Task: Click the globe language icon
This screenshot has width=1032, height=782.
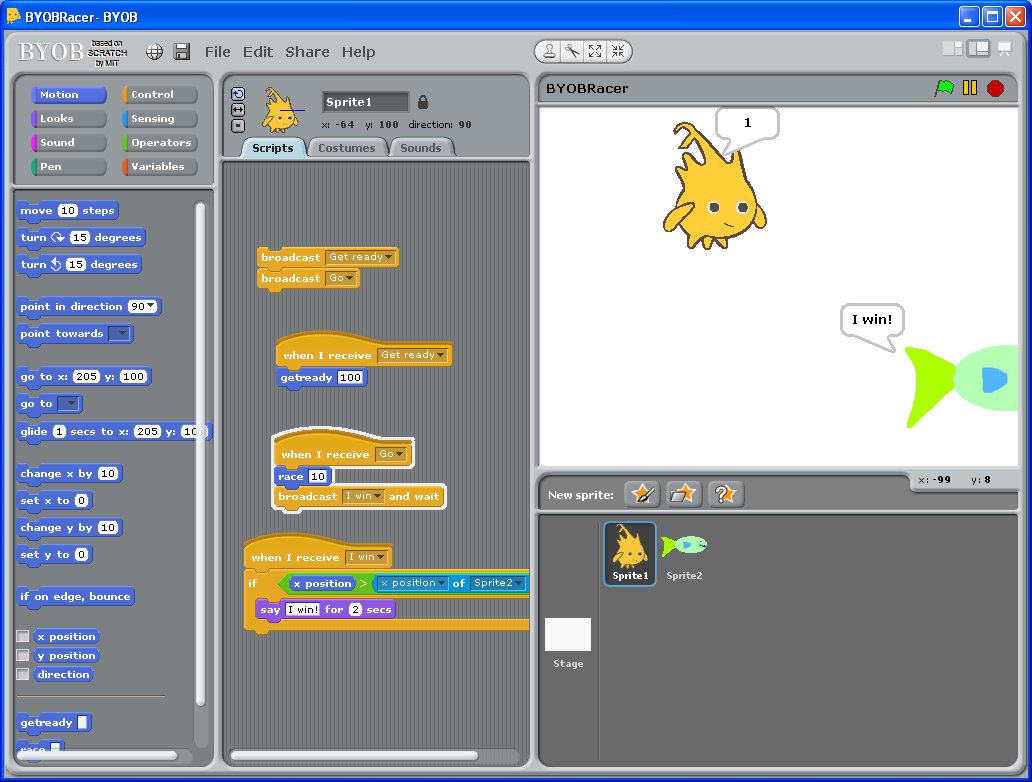Action: 155,52
